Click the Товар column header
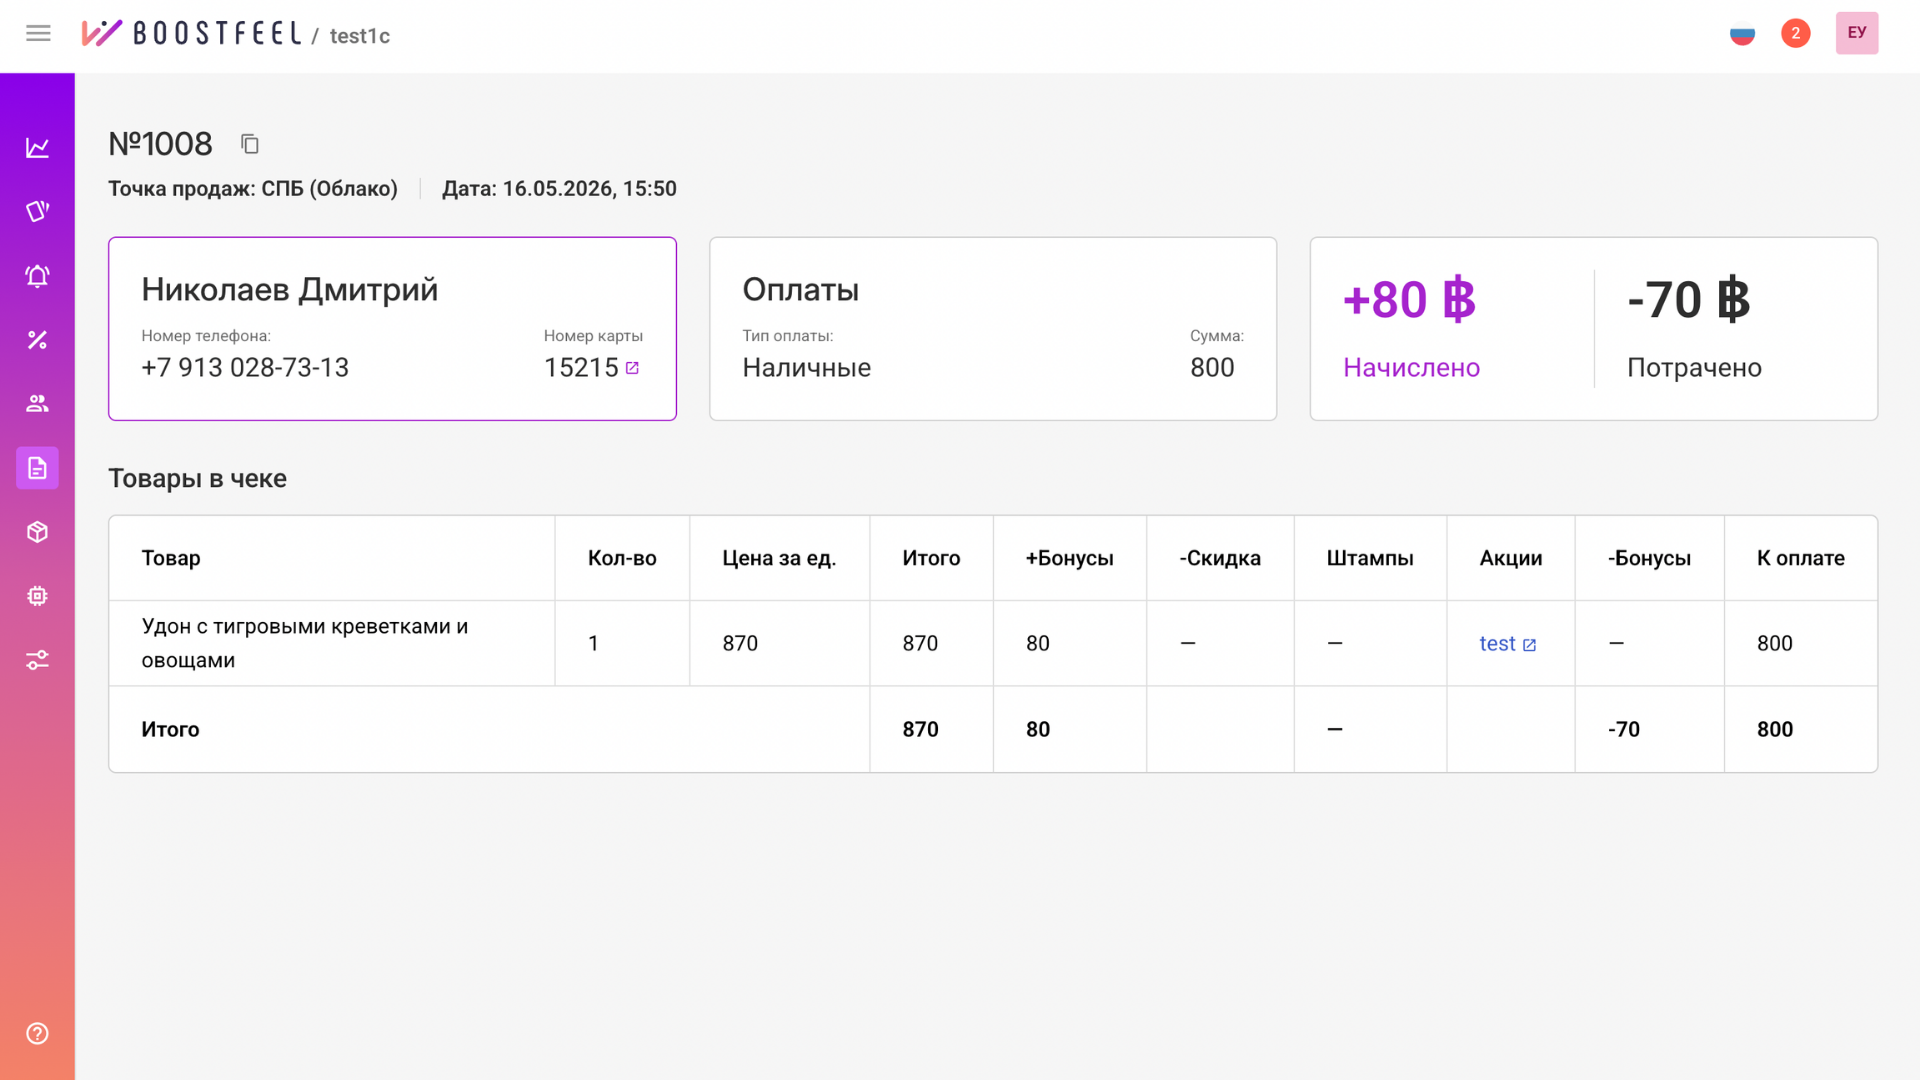 point(171,558)
